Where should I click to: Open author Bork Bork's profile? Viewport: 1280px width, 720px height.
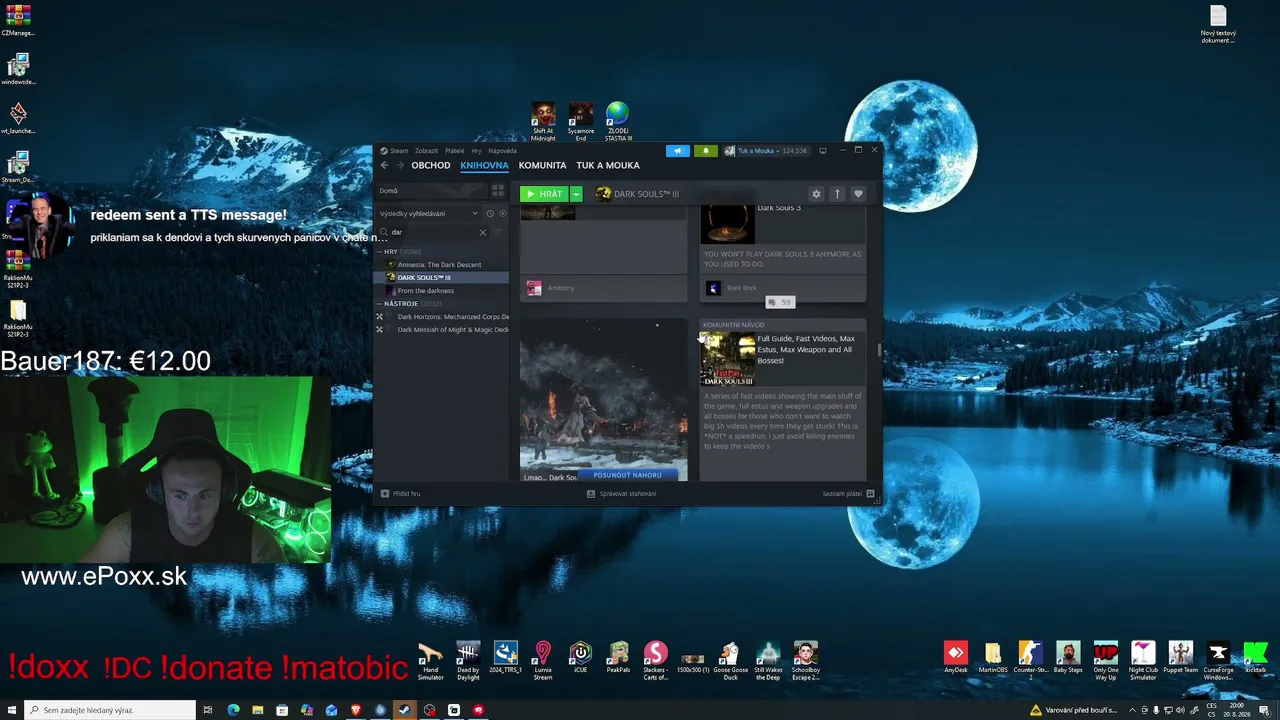pyautogui.click(x=742, y=288)
